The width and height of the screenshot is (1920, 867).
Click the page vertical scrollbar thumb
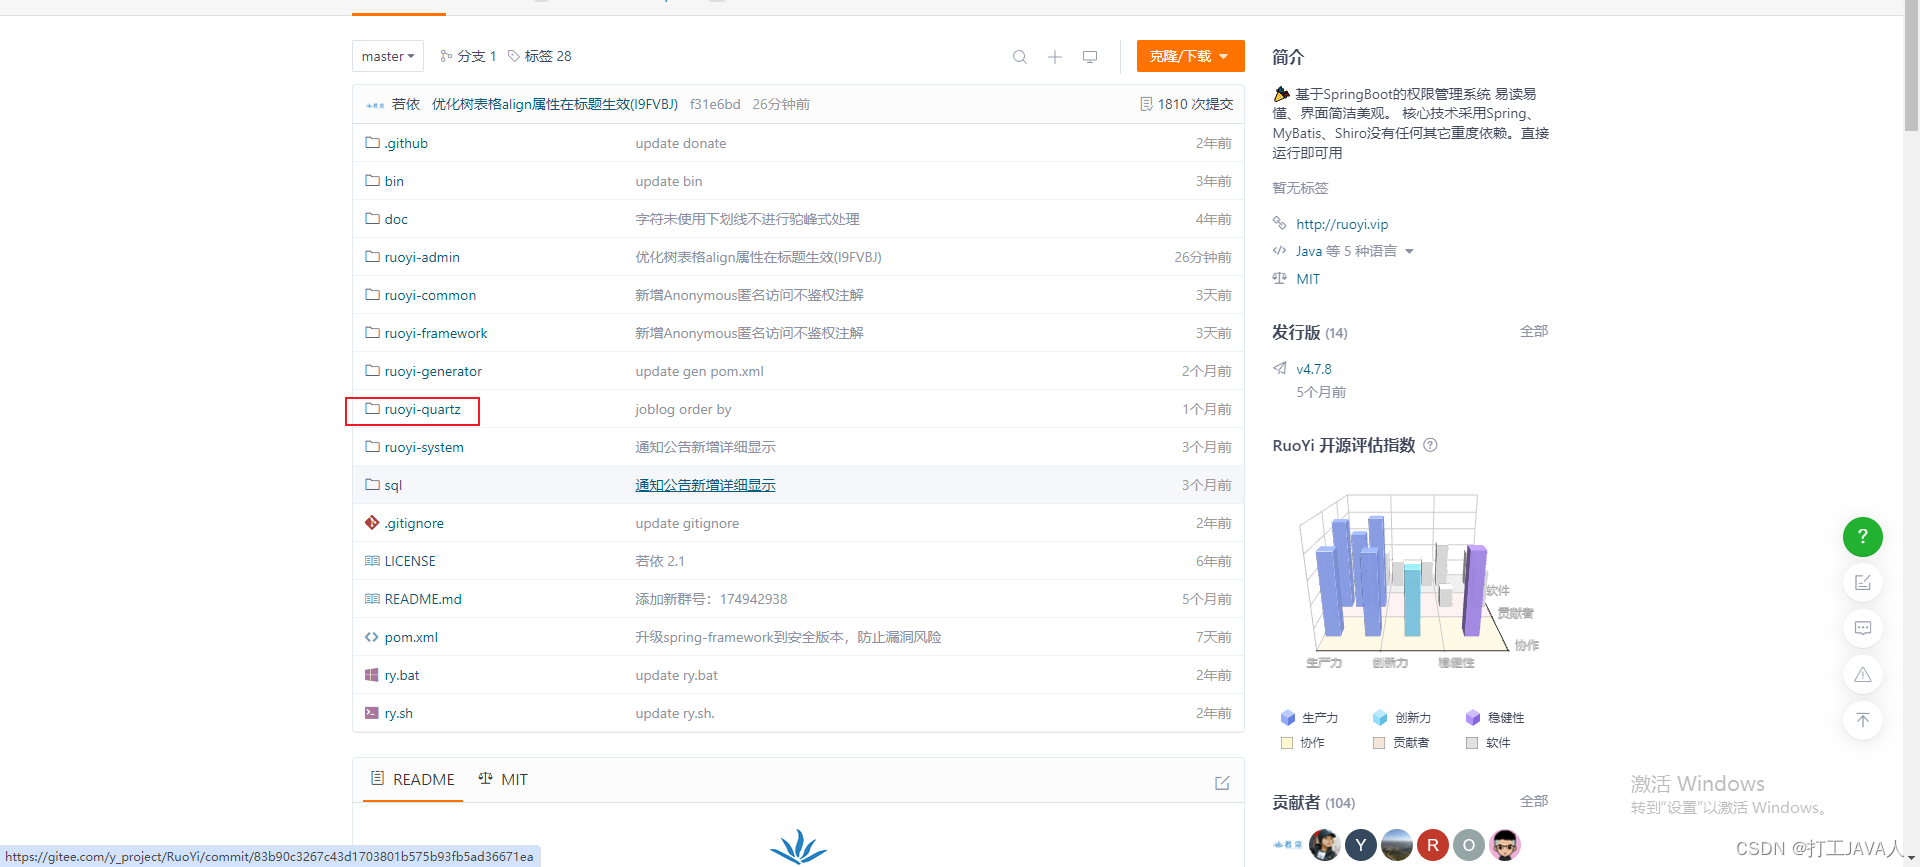[1911, 67]
